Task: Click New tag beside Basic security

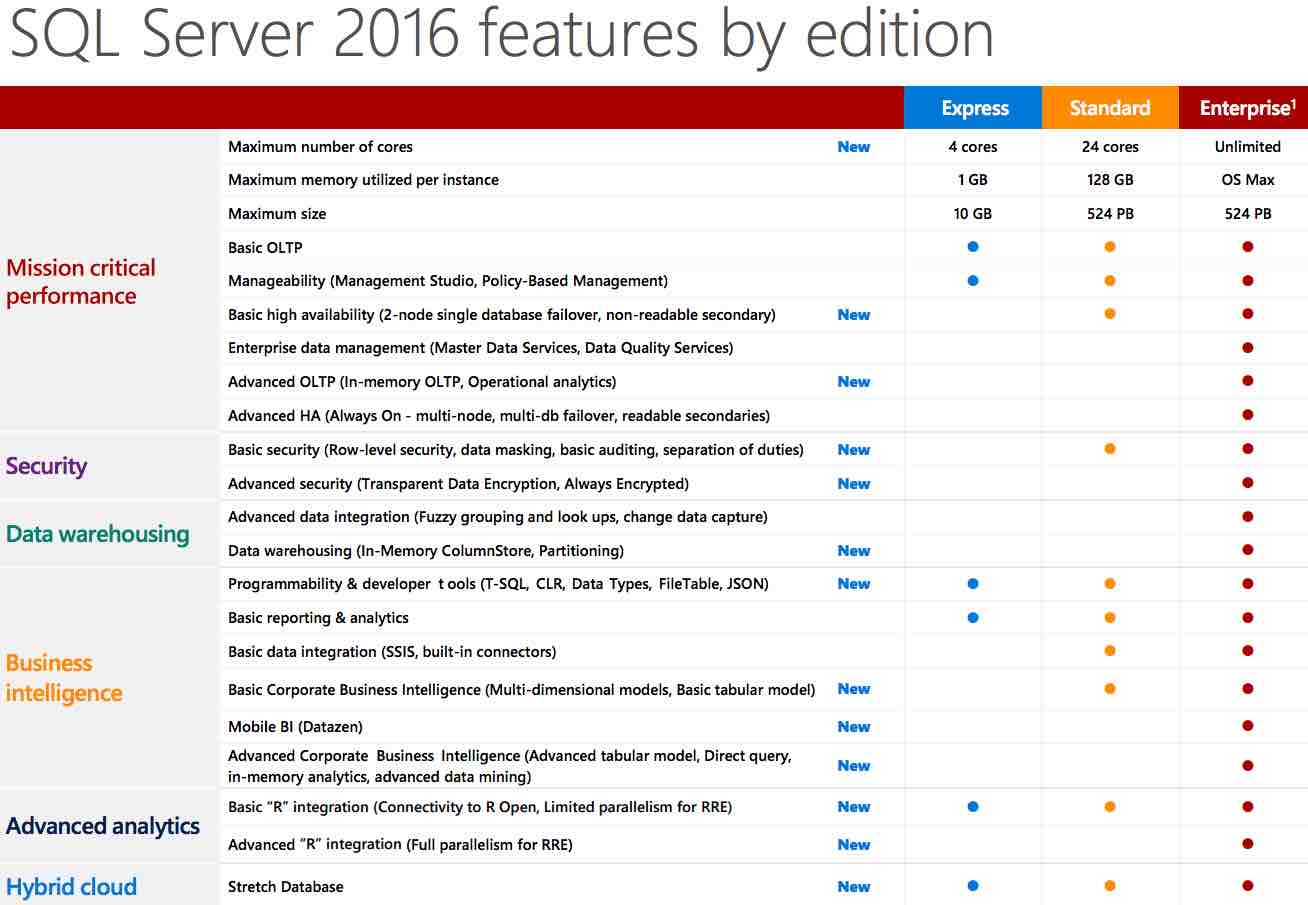Action: [x=854, y=449]
